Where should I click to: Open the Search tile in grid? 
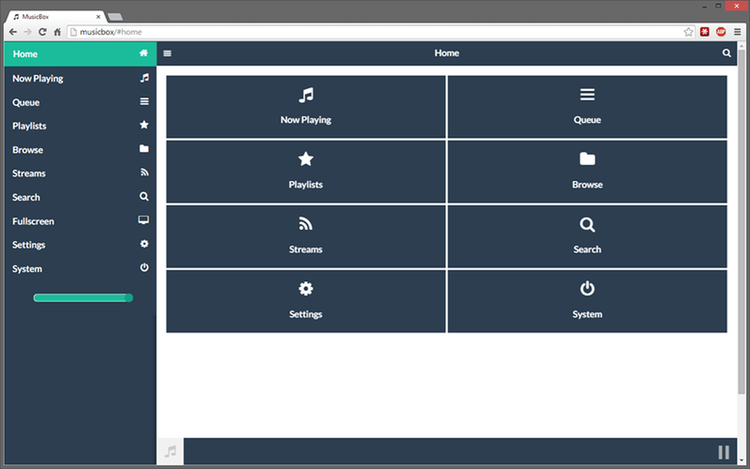coord(587,237)
